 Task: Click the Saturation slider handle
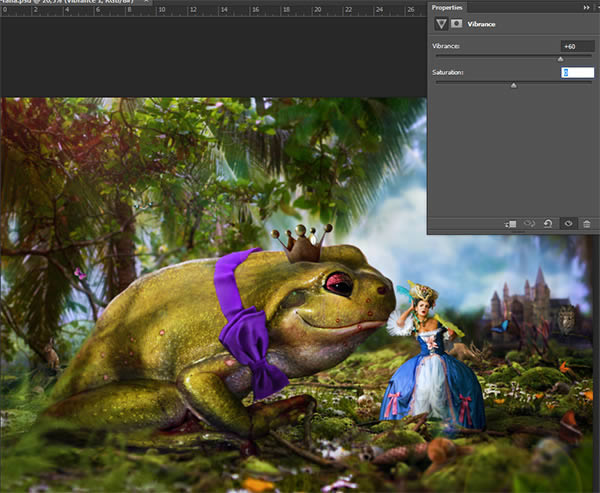pos(514,85)
